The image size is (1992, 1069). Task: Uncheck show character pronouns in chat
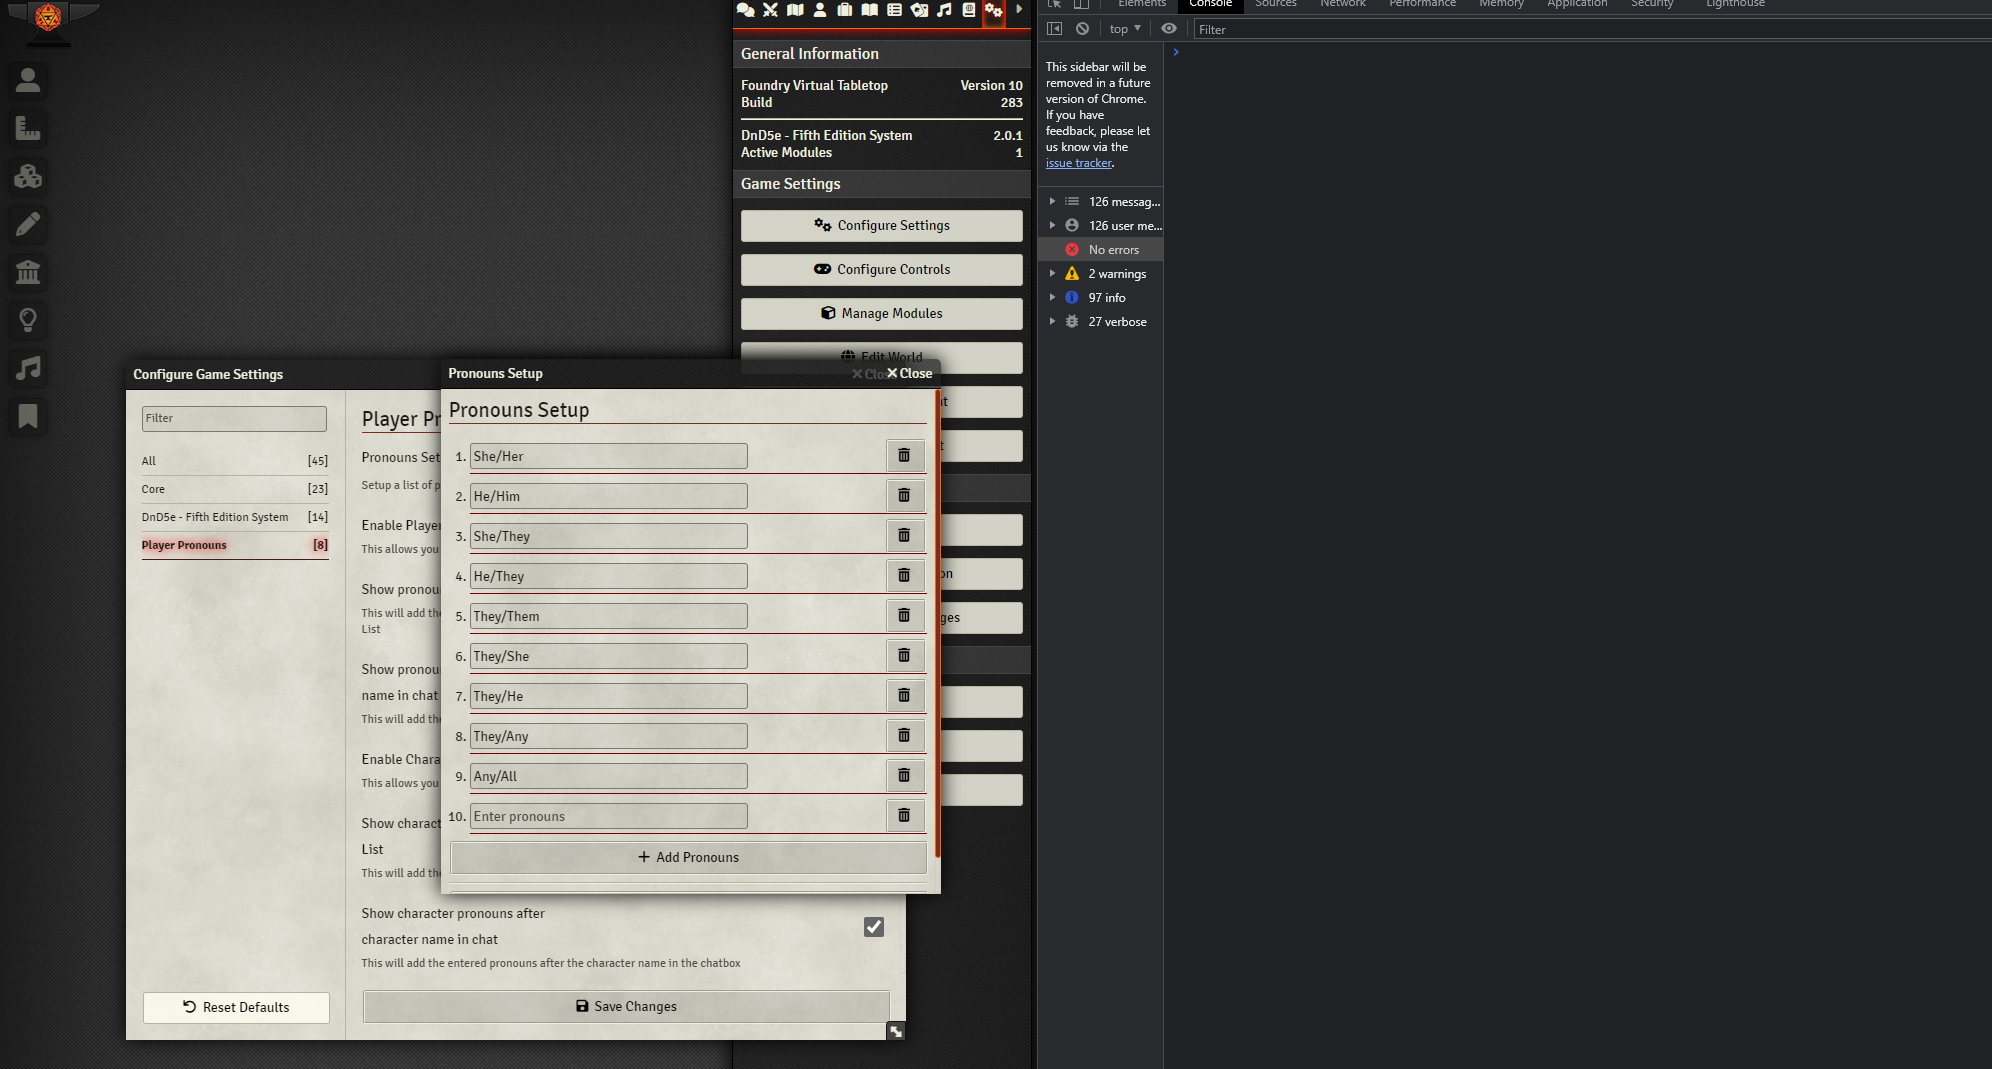(x=873, y=927)
